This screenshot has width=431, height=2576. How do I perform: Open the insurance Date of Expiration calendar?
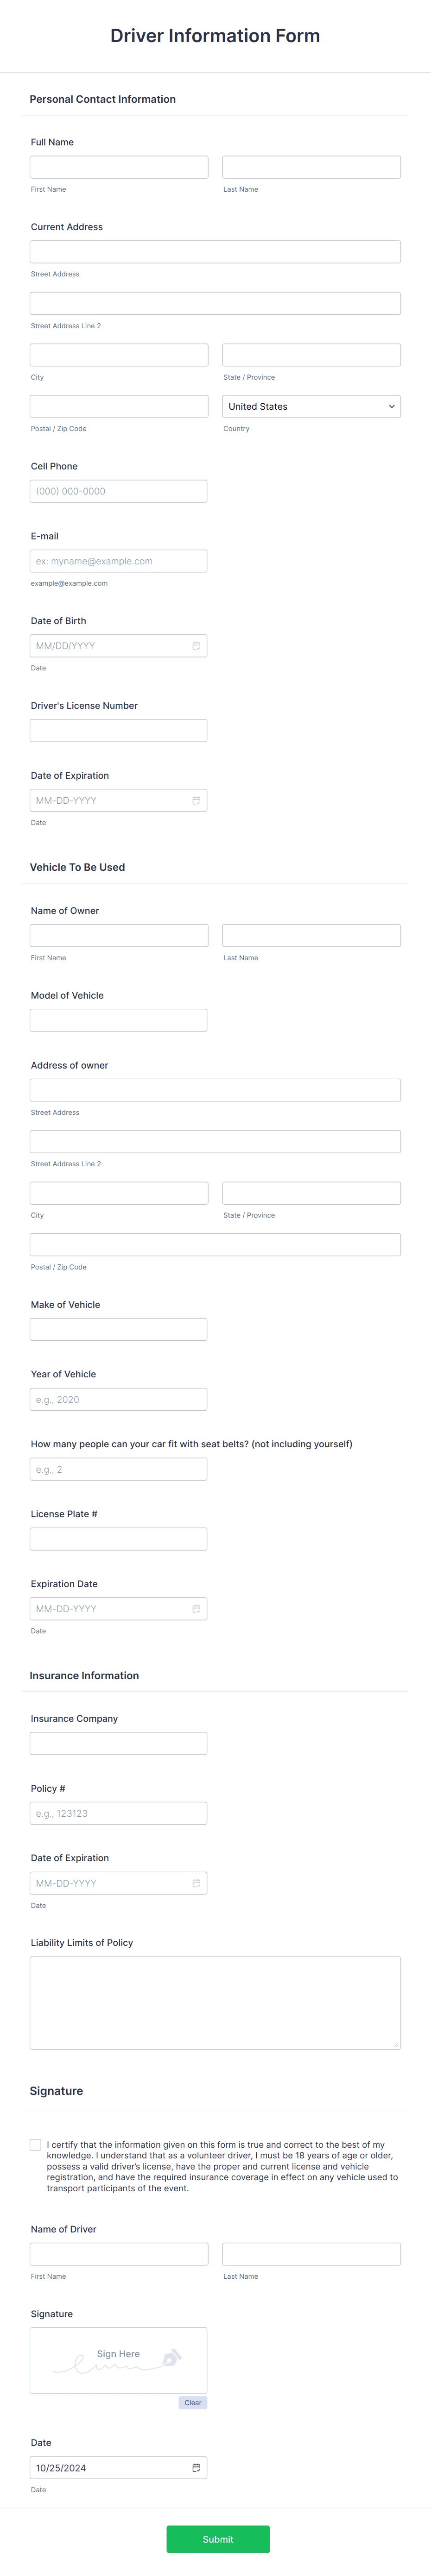pyautogui.click(x=196, y=1882)
